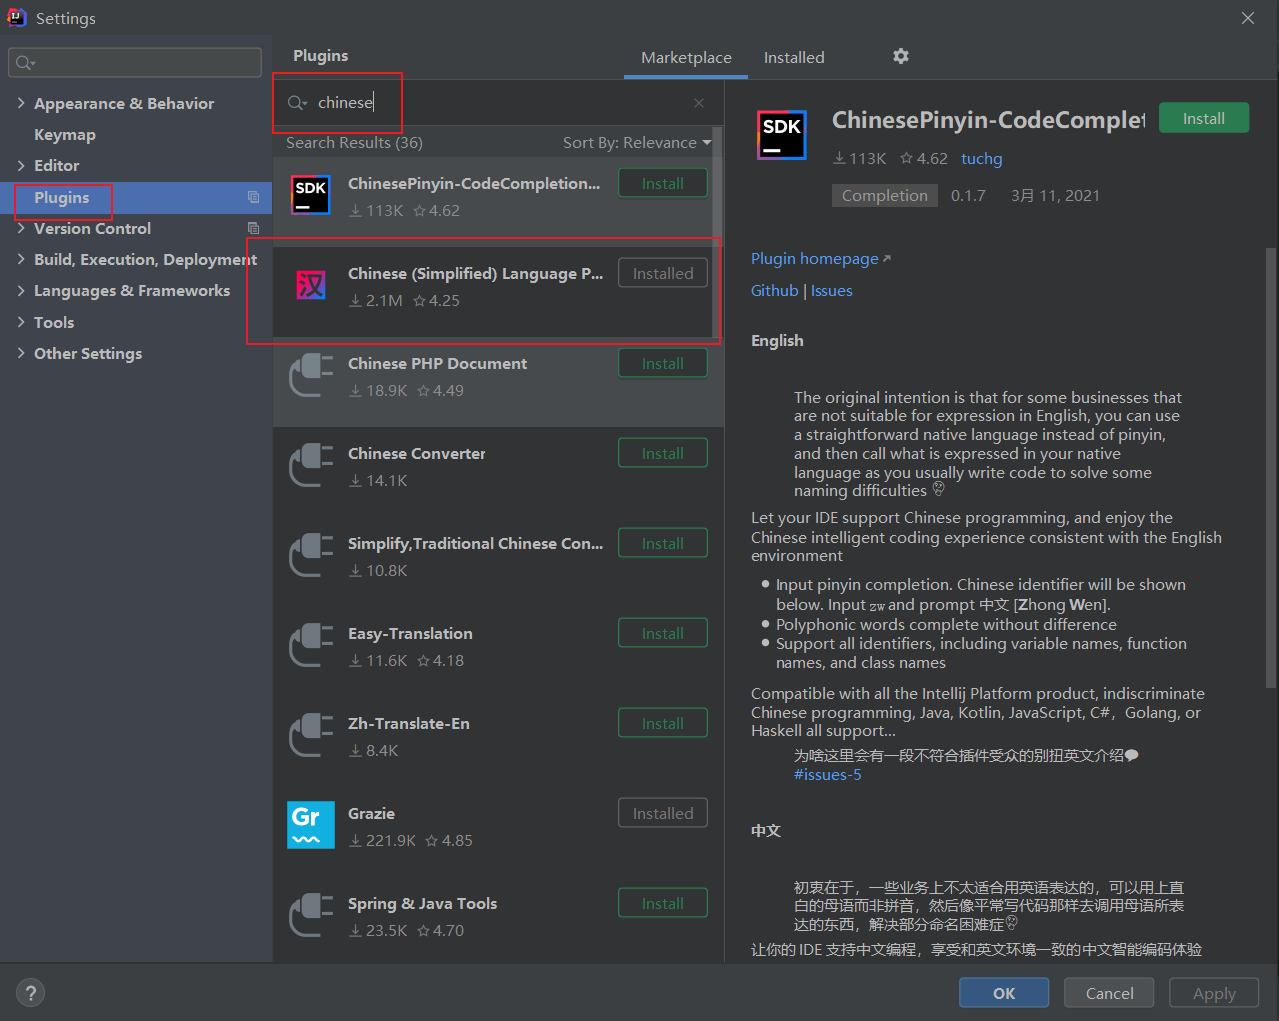
Task: Click the IntelliJ logo in the title bar
Action: [x=17, y=17]
